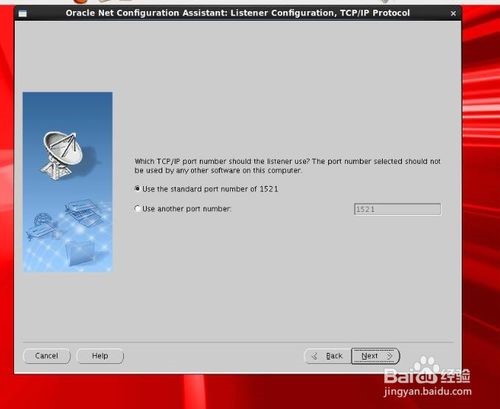500x409 pixels.
Task: Open the window menu icon in title bar
Action: pos(23,13)
